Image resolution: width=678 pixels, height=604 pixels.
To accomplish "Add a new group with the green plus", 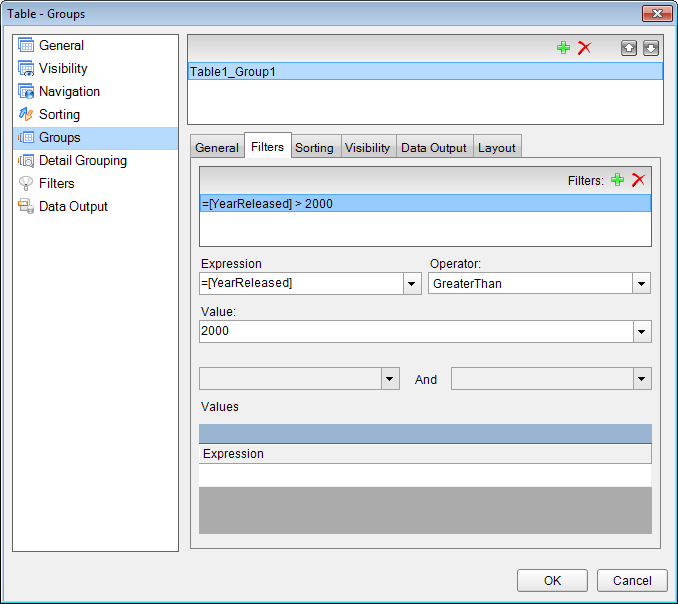I will tap(563, 48).
